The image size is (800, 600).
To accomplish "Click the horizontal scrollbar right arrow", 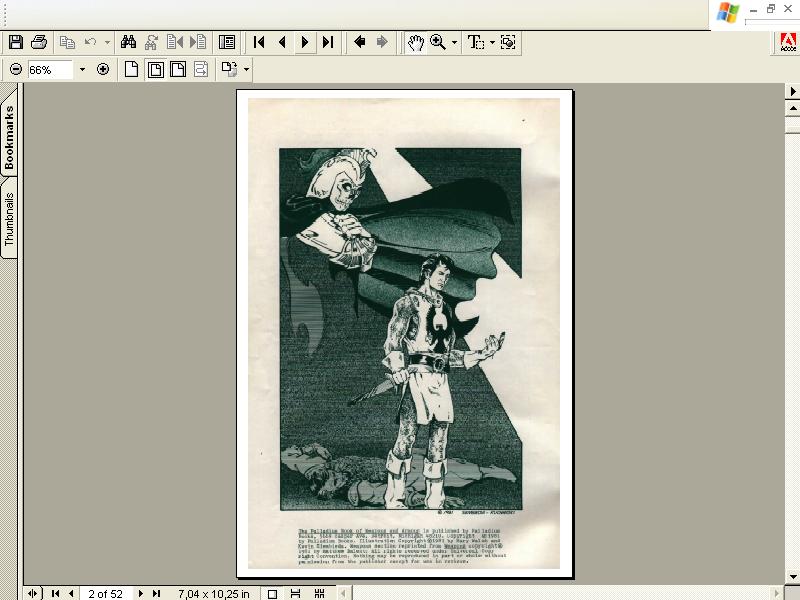I will point(777,593).
